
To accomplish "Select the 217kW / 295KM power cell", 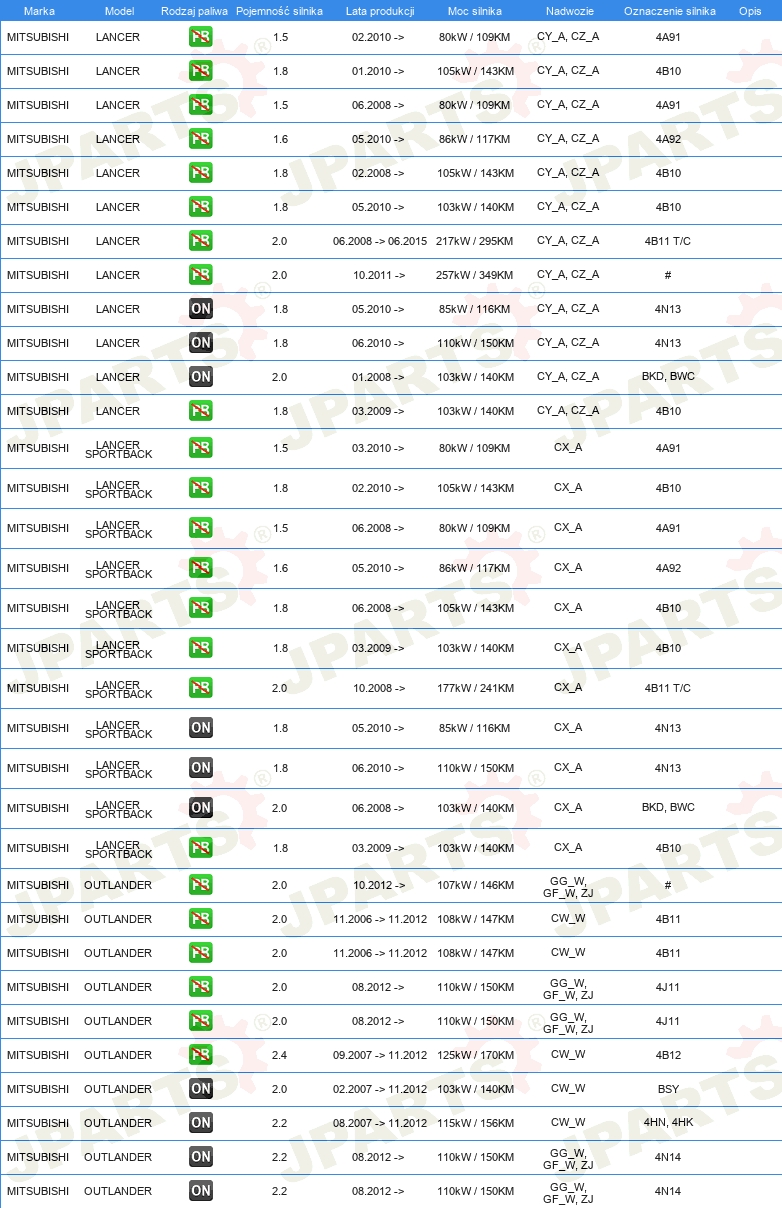I will (x=475, y=241).
